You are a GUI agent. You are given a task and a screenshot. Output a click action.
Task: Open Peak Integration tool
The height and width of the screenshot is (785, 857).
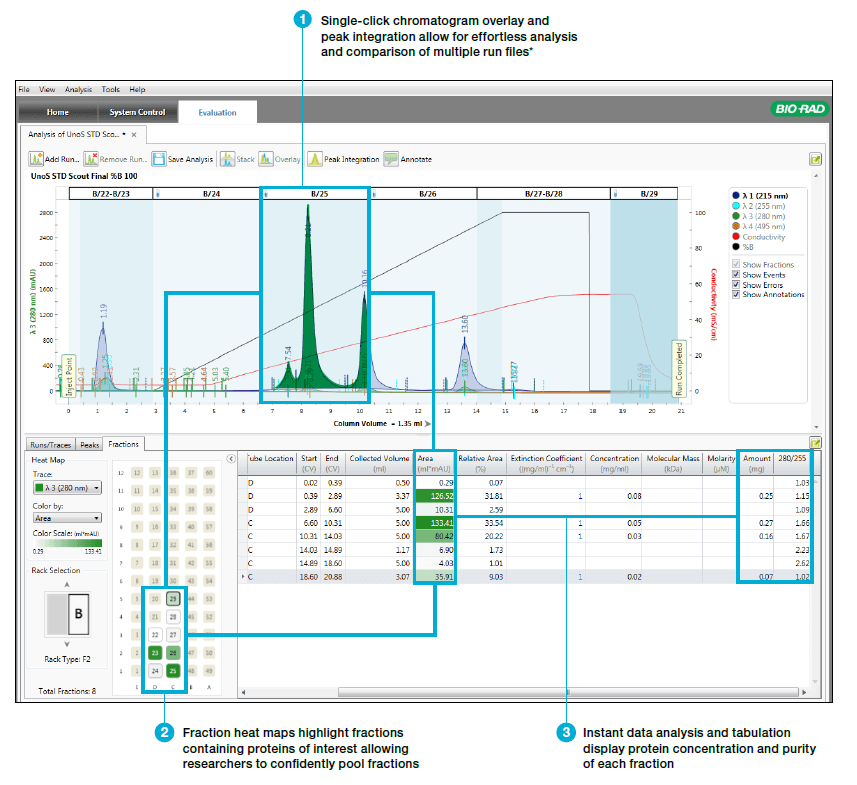pyautogui.click(x=314, y=159)
